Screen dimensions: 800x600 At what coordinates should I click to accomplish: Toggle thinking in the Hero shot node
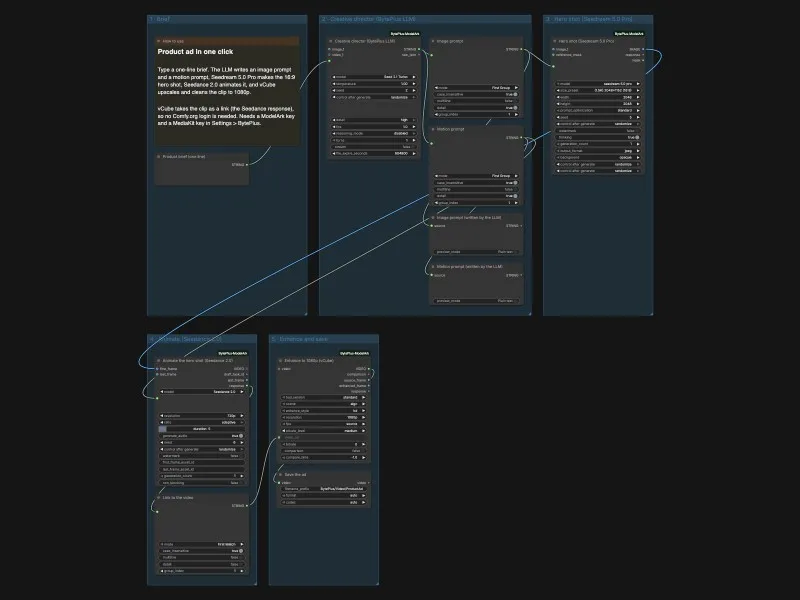tap(598, 137)
